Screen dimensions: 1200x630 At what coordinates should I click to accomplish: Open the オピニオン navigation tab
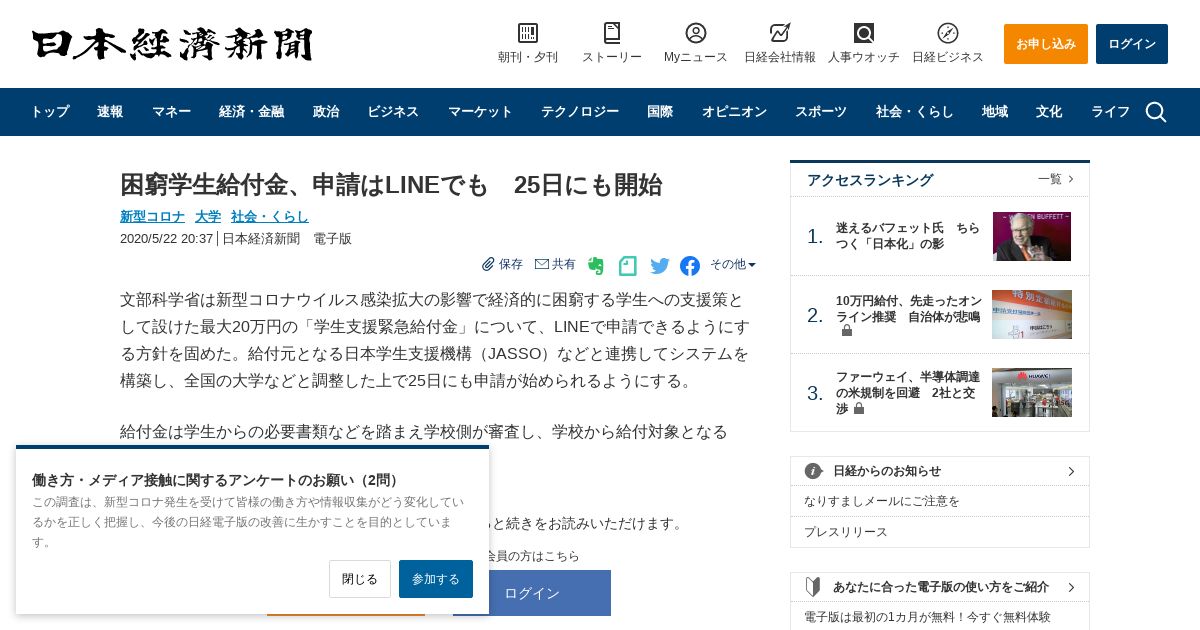734,112
